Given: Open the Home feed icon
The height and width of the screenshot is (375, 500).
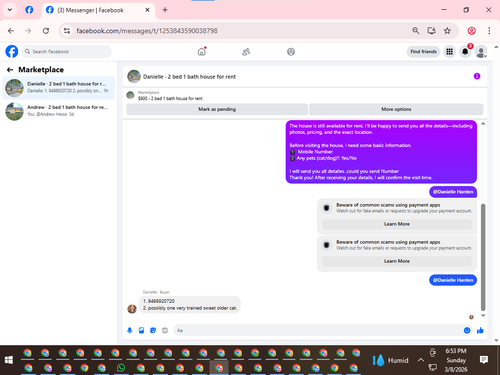Looking at the screenshot, I should tap(202, 52).
